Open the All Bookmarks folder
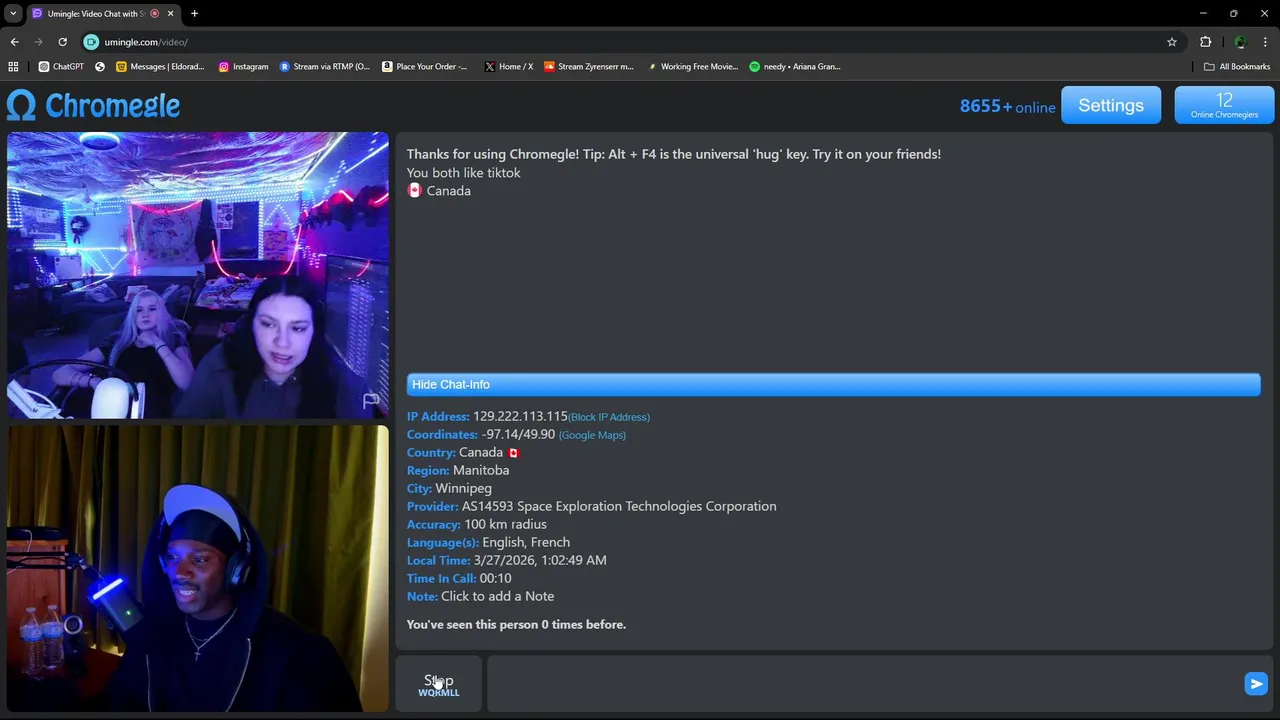1280x720 pixels. click(x=1237, y=67)
